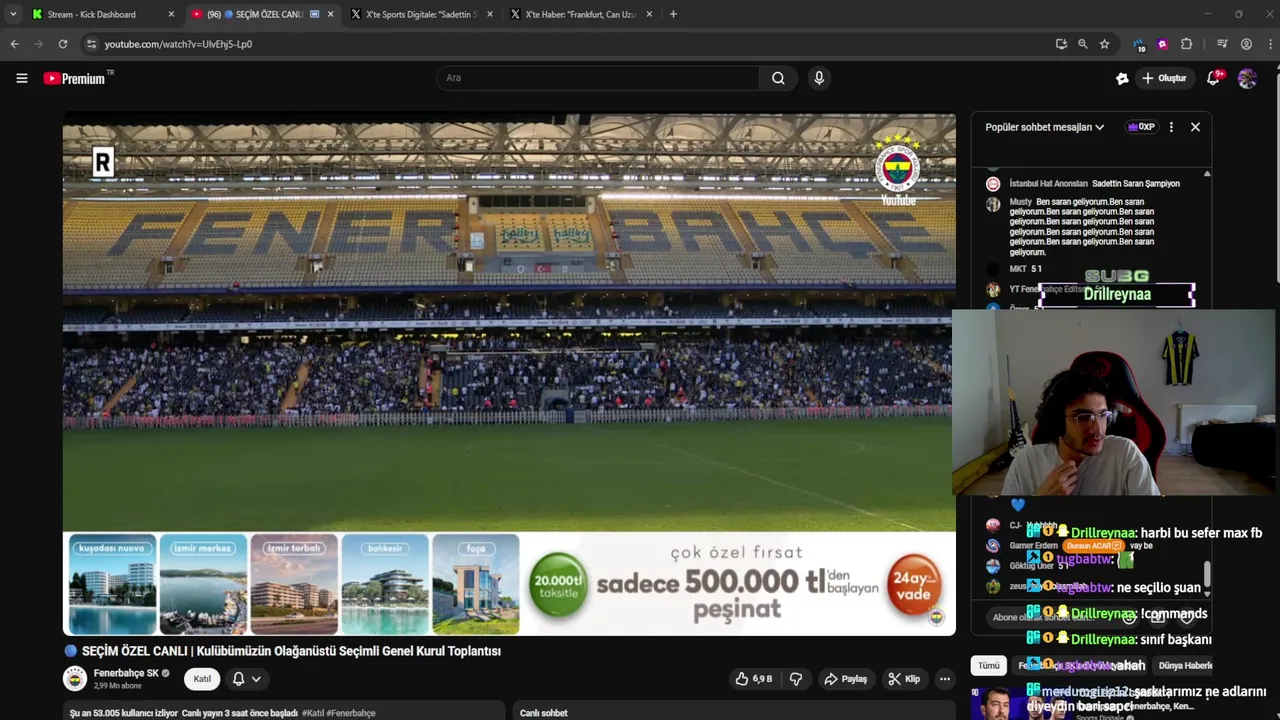The width and height of the screenshot is (1280, 720).
Task: Expand Popüler sohbet mesajları dropdown
Action: 1045,127
